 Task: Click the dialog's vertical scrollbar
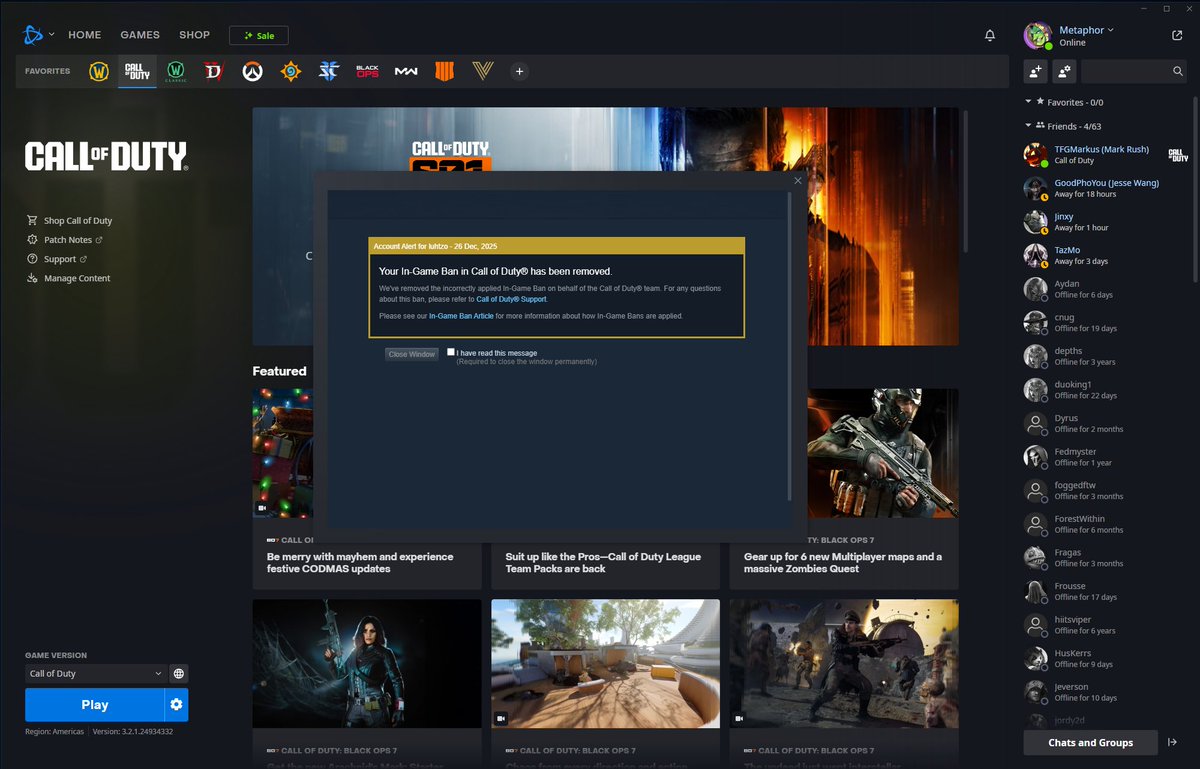coord(790,345)
